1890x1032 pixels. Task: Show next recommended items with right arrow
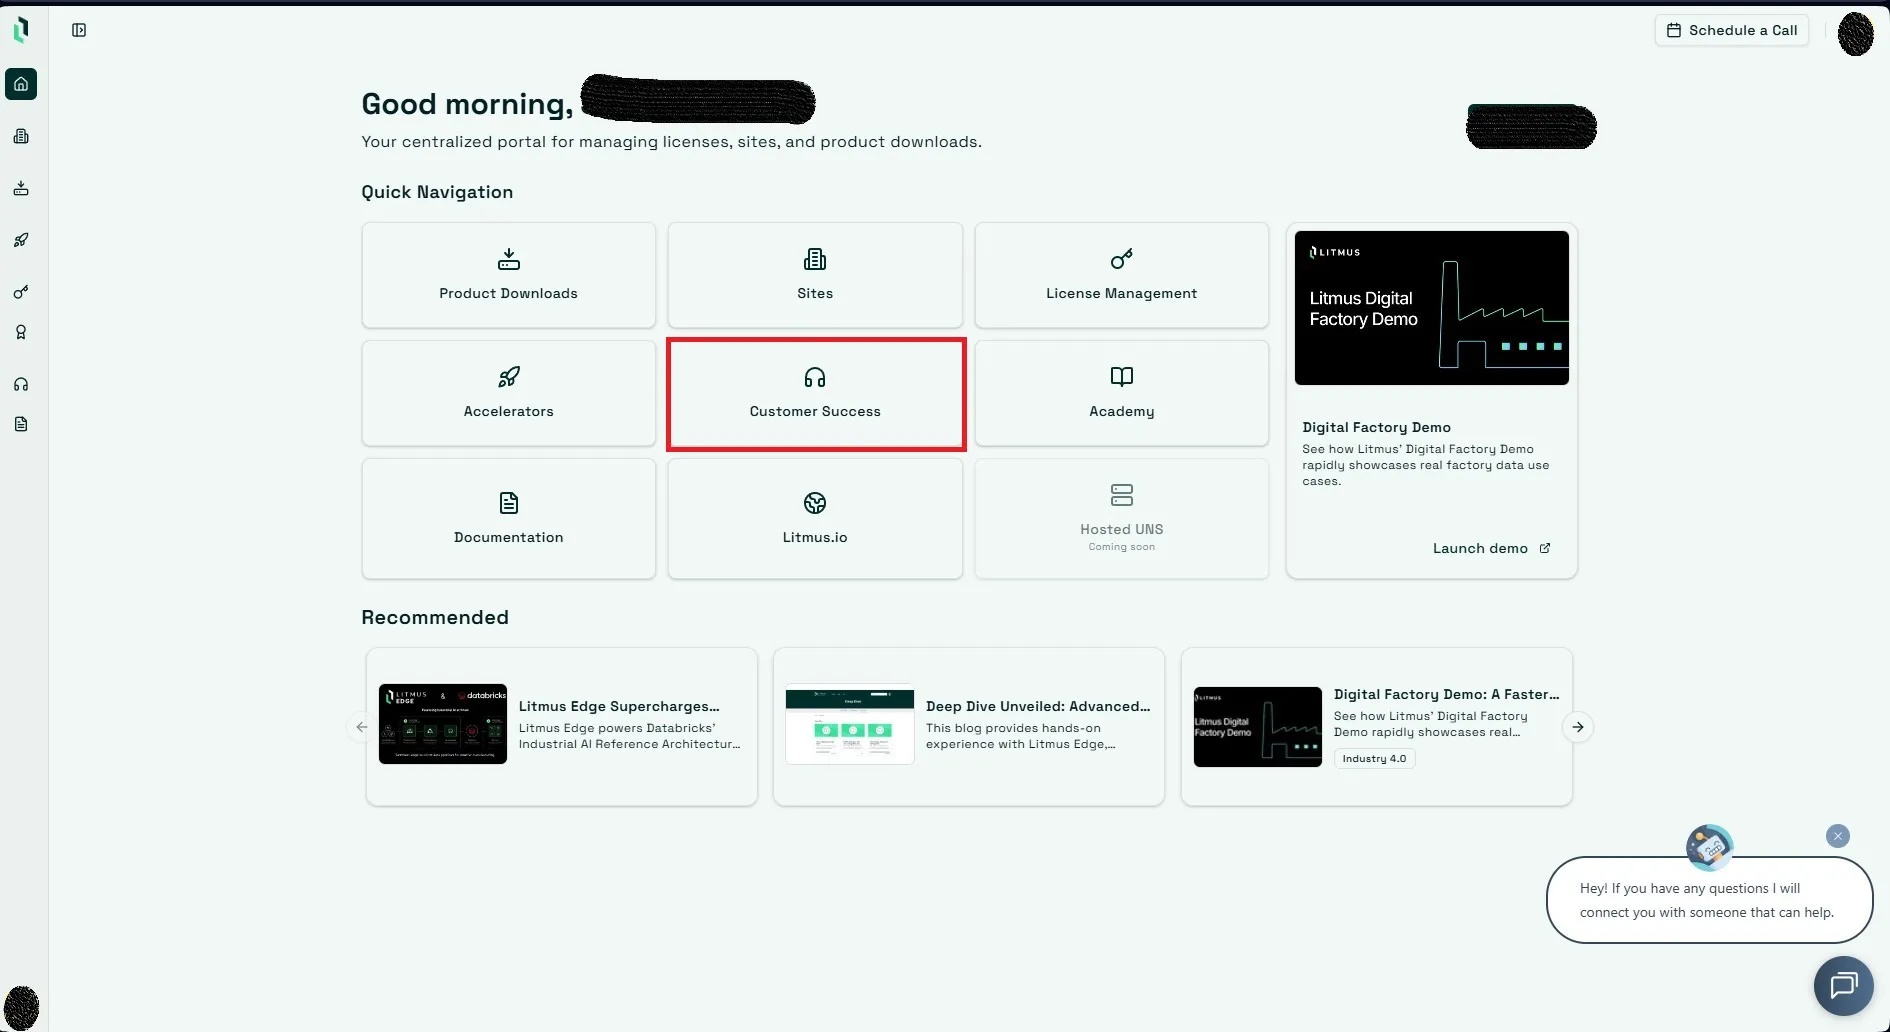click(1577, 727)
